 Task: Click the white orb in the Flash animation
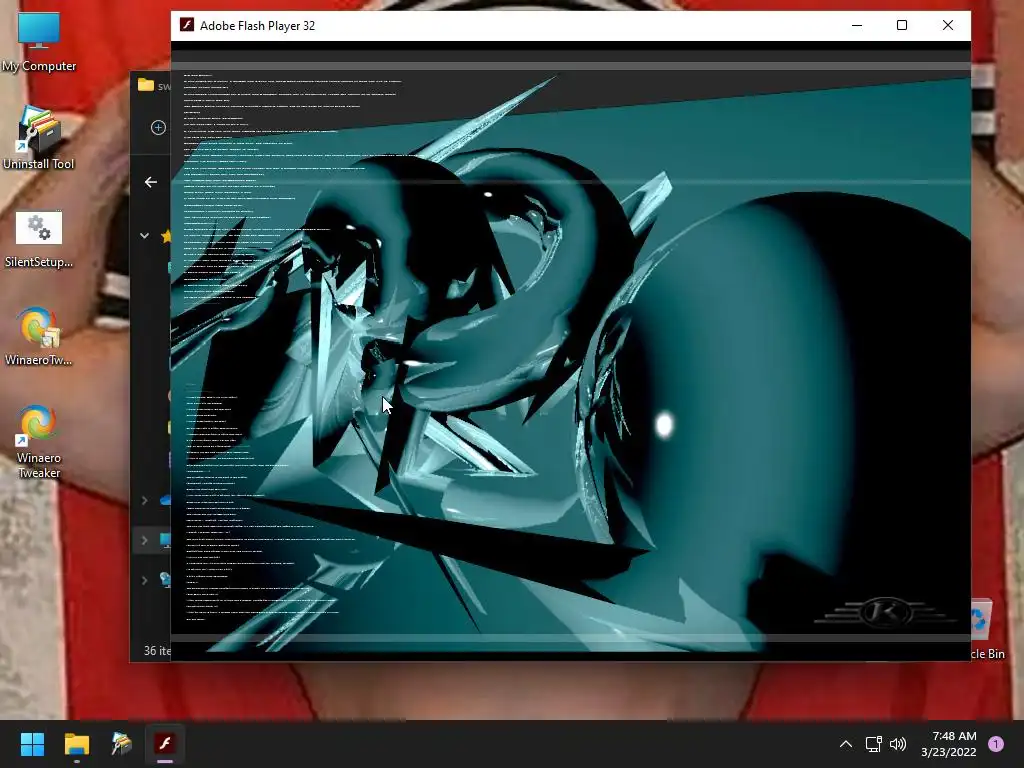(664, 425)
